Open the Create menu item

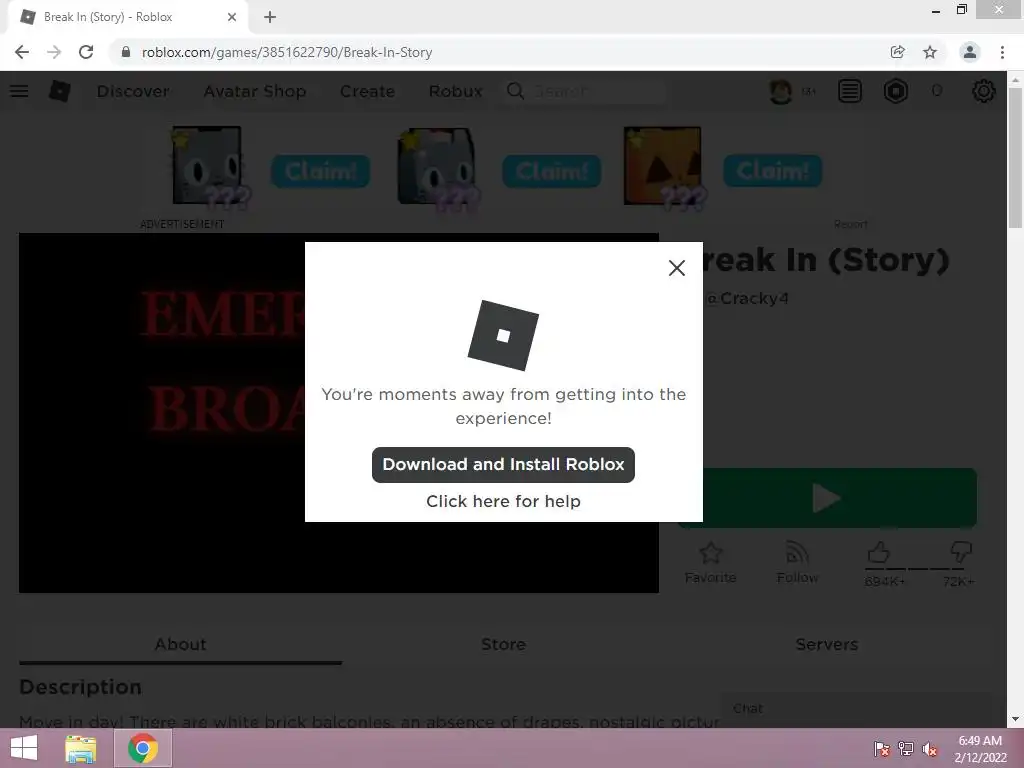pos(367,91)
